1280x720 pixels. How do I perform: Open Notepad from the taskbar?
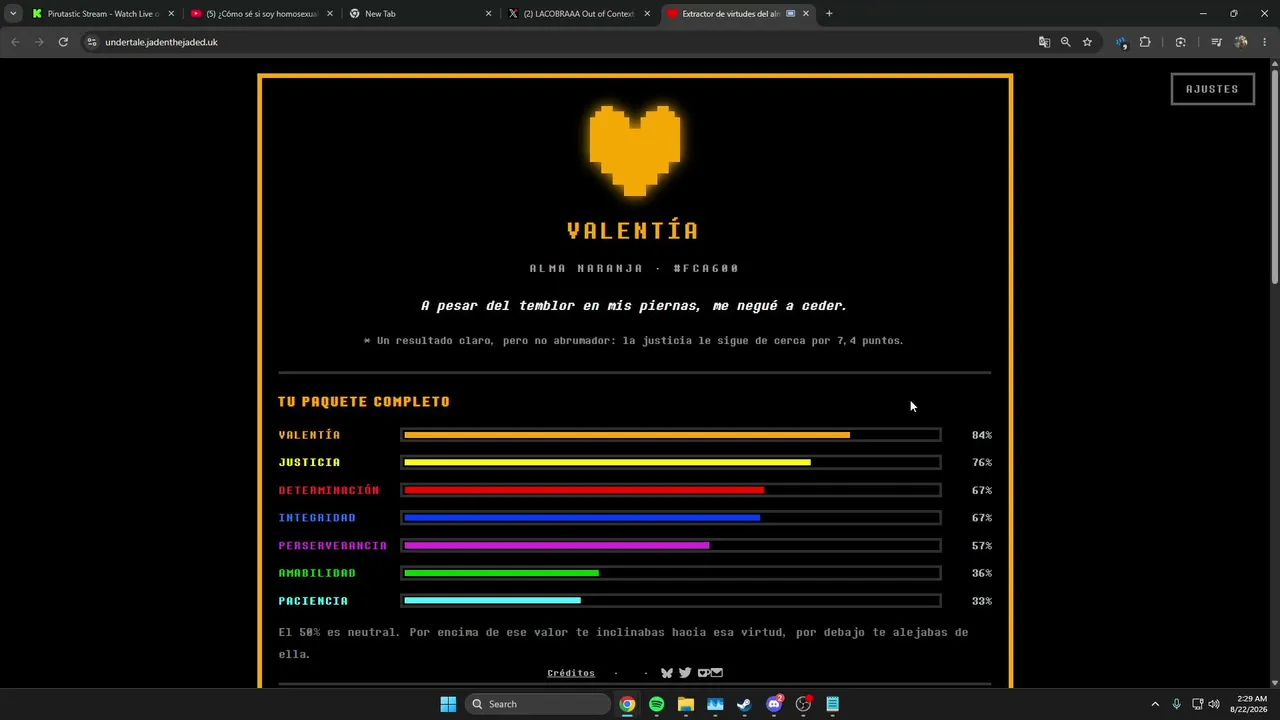click(x=832, y=704)
